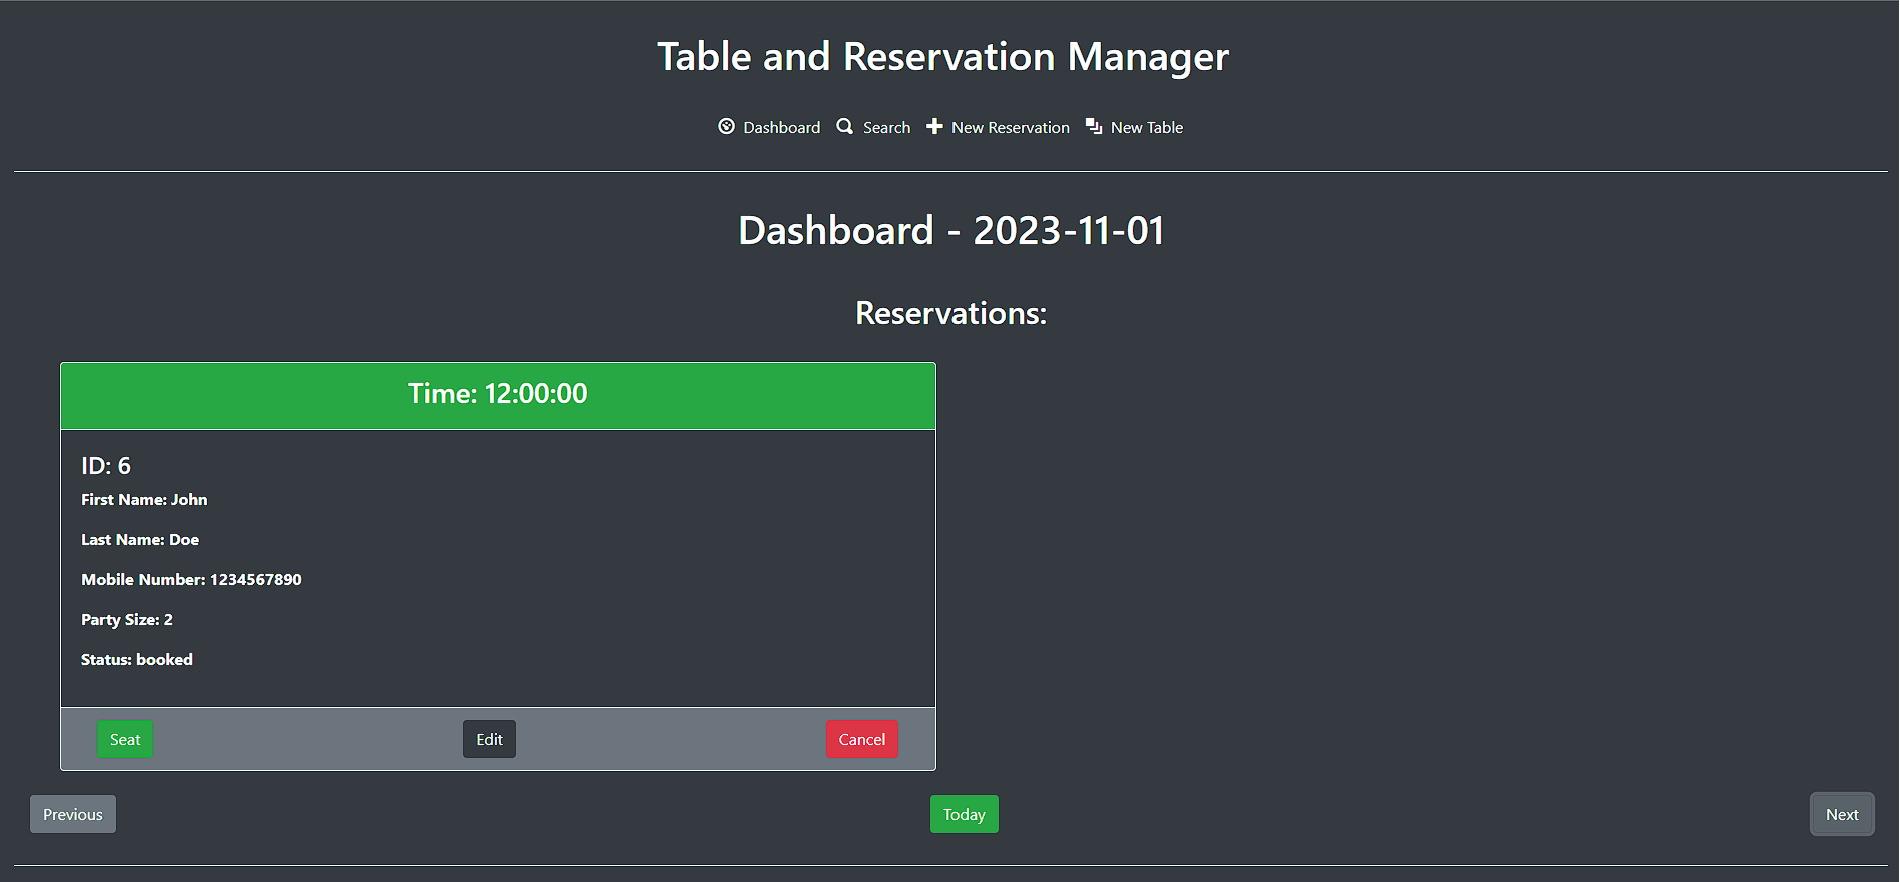Open the New Reservation link
The width and height of the screenshot is (1900, 882).
[1010, 128]
